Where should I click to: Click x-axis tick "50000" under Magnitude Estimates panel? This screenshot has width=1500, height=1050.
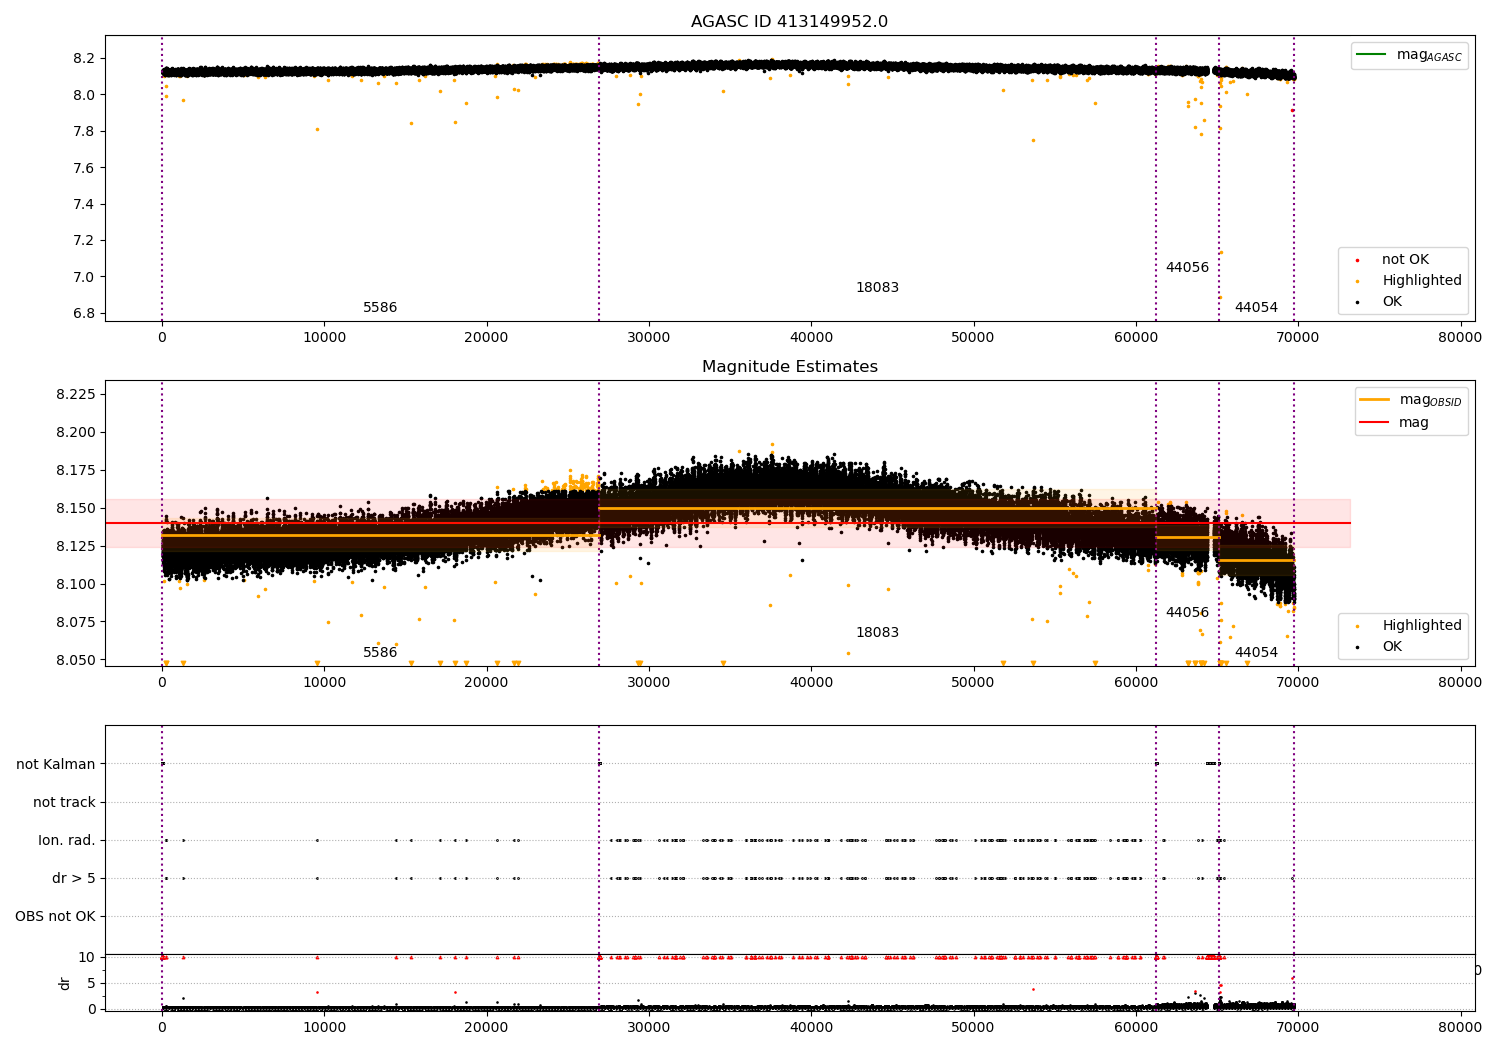click(x=973, y=683)
